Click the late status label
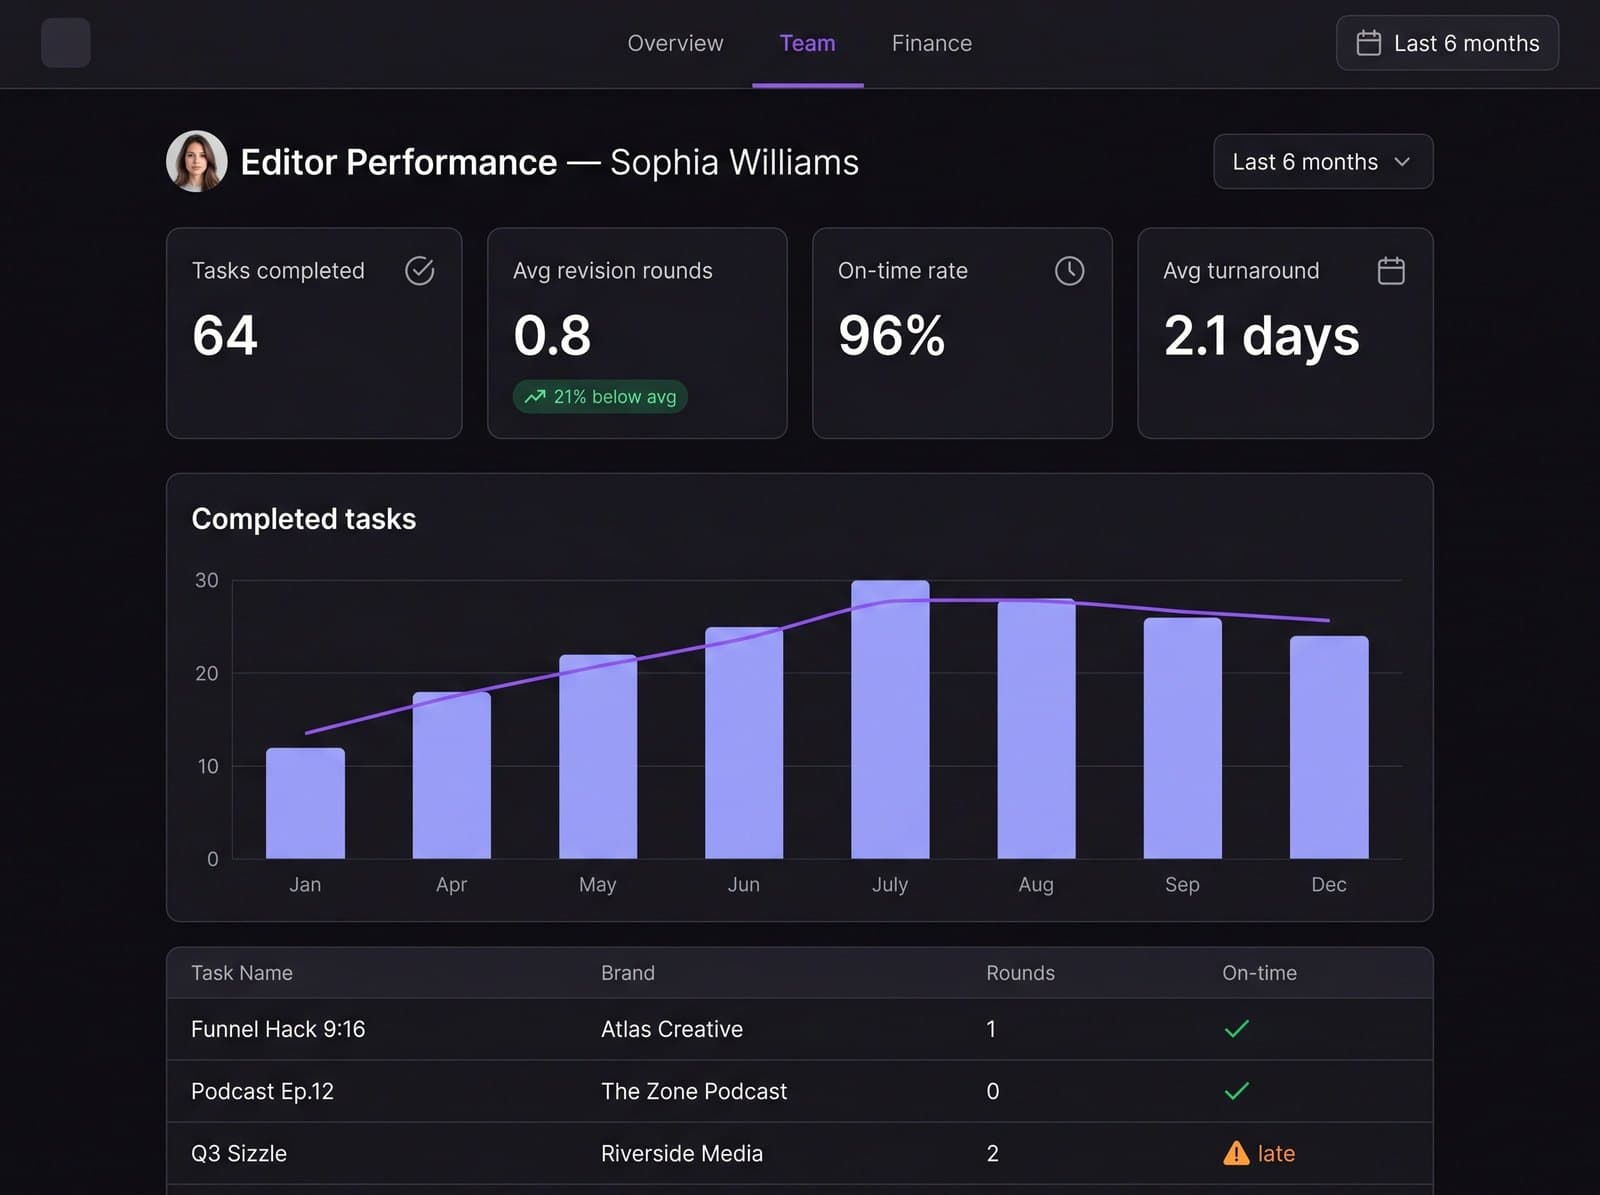The width and height of the screenshot is (1600, 1195). pos(1276,1153)
